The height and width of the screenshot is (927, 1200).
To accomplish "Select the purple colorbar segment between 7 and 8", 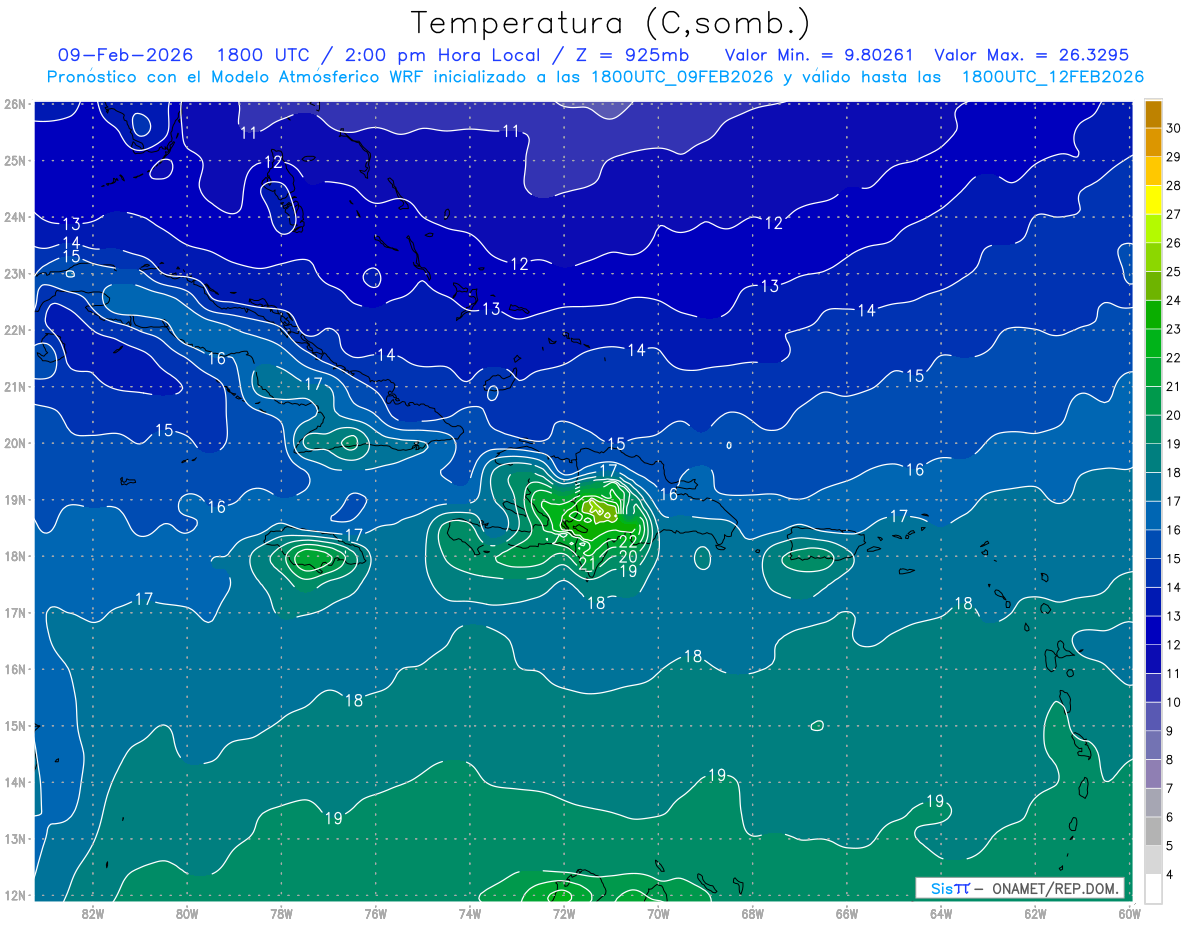I will [1153, 774].
